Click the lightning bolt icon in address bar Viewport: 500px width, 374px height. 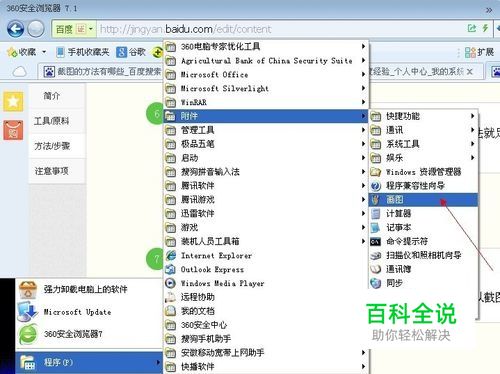coord(486,28)
